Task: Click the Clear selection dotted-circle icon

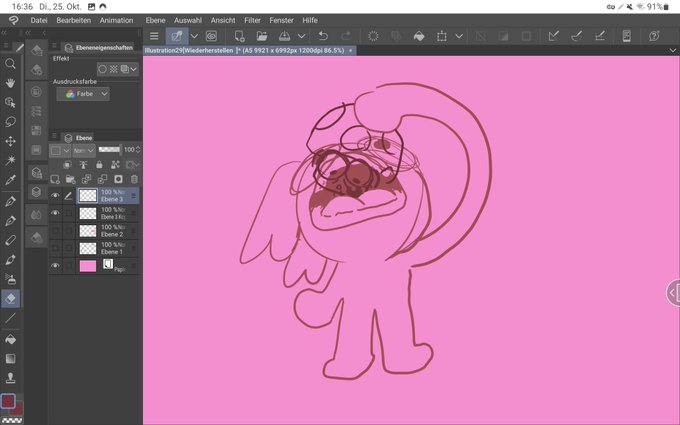Action: coord(373,36)
